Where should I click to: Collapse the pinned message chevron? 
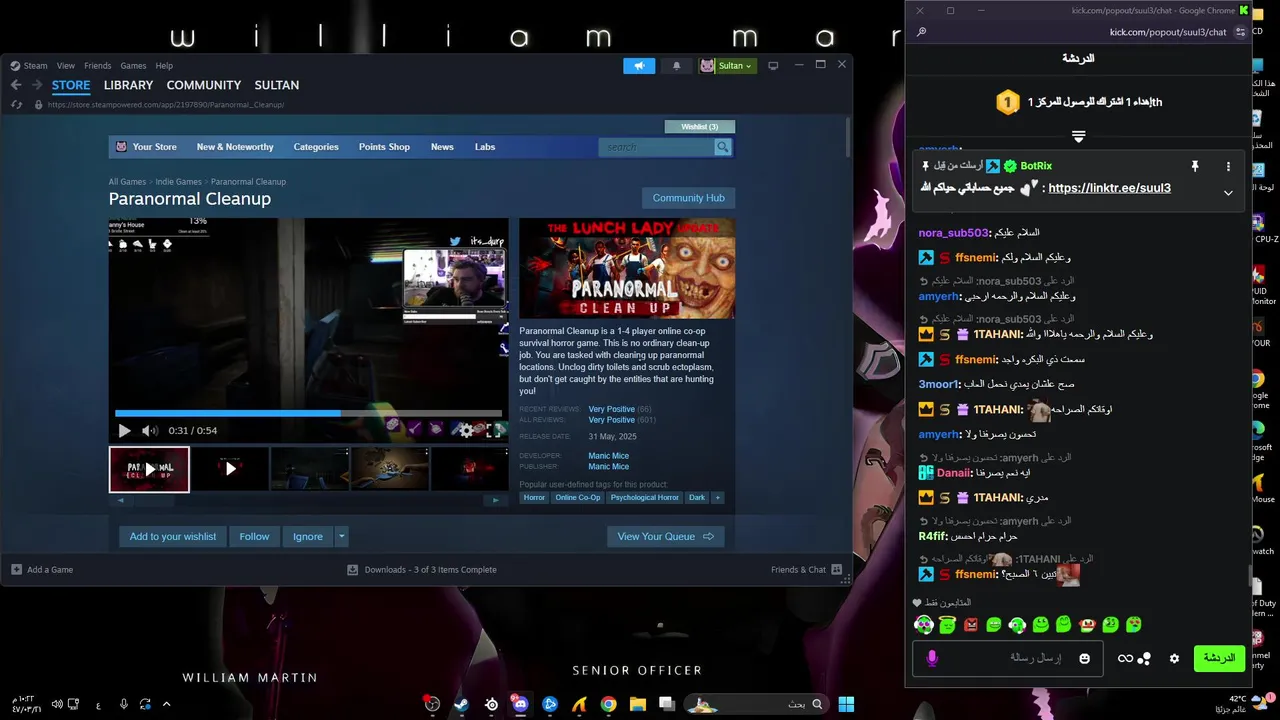1228,193
